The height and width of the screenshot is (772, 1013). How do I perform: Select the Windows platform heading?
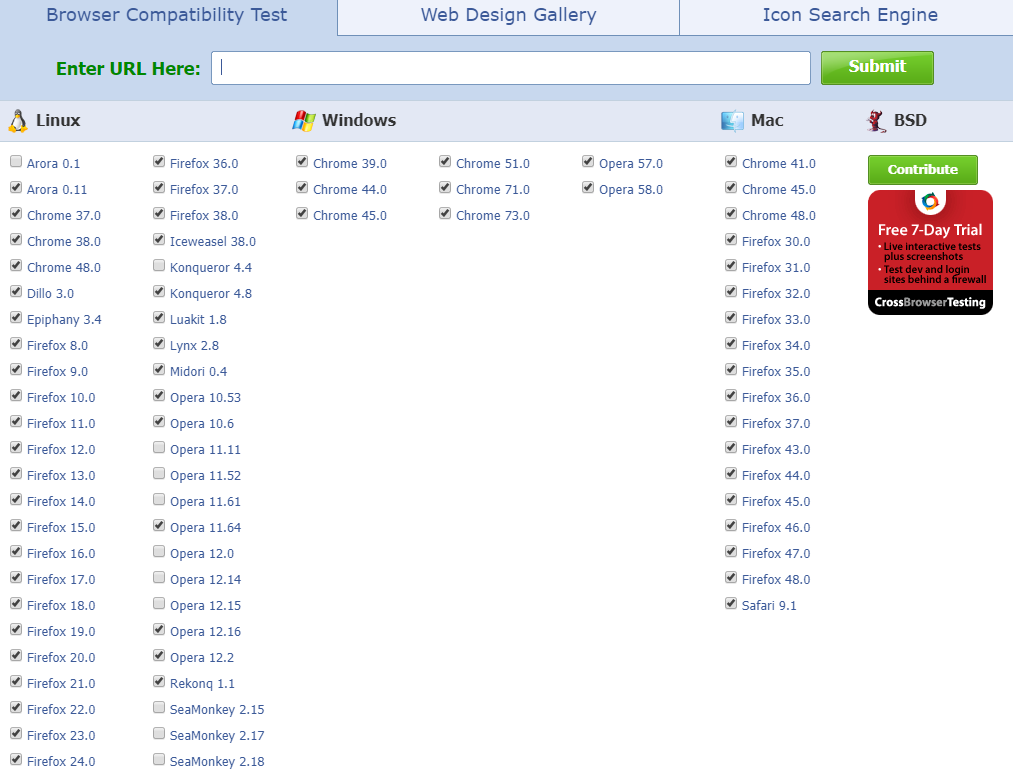[359, 121]
